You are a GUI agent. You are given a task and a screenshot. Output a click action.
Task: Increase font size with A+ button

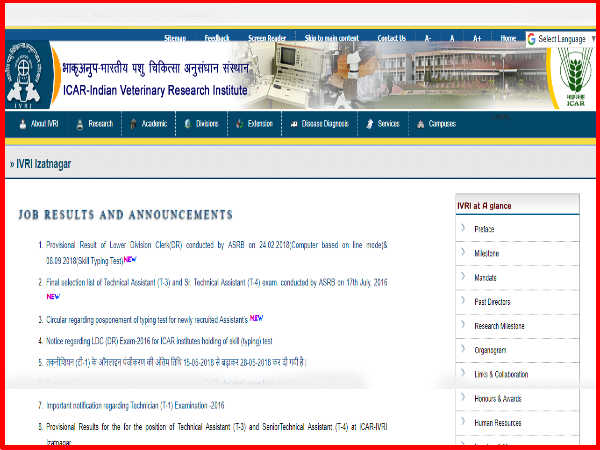tap(477, 38)
